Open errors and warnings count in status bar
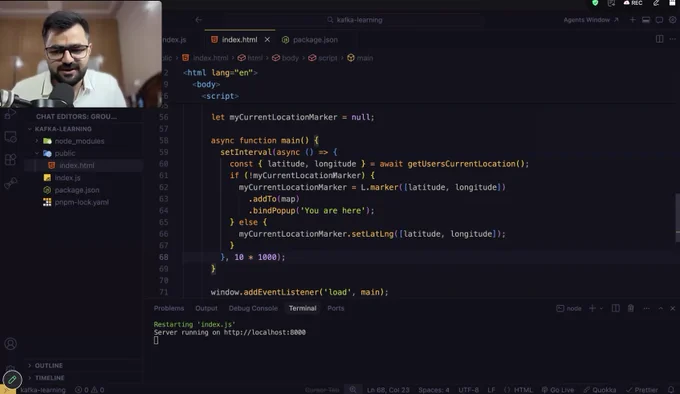680x394 pixels. pos(89,390)
